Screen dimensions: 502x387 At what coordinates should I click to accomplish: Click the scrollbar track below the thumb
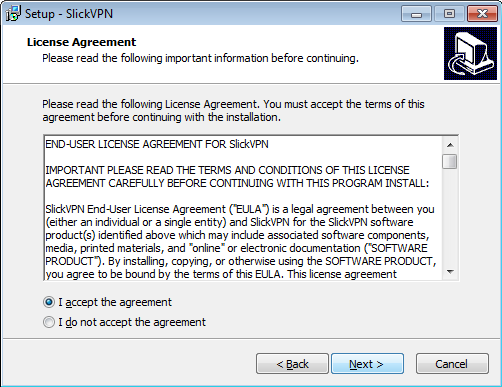[x=450, y=217]
